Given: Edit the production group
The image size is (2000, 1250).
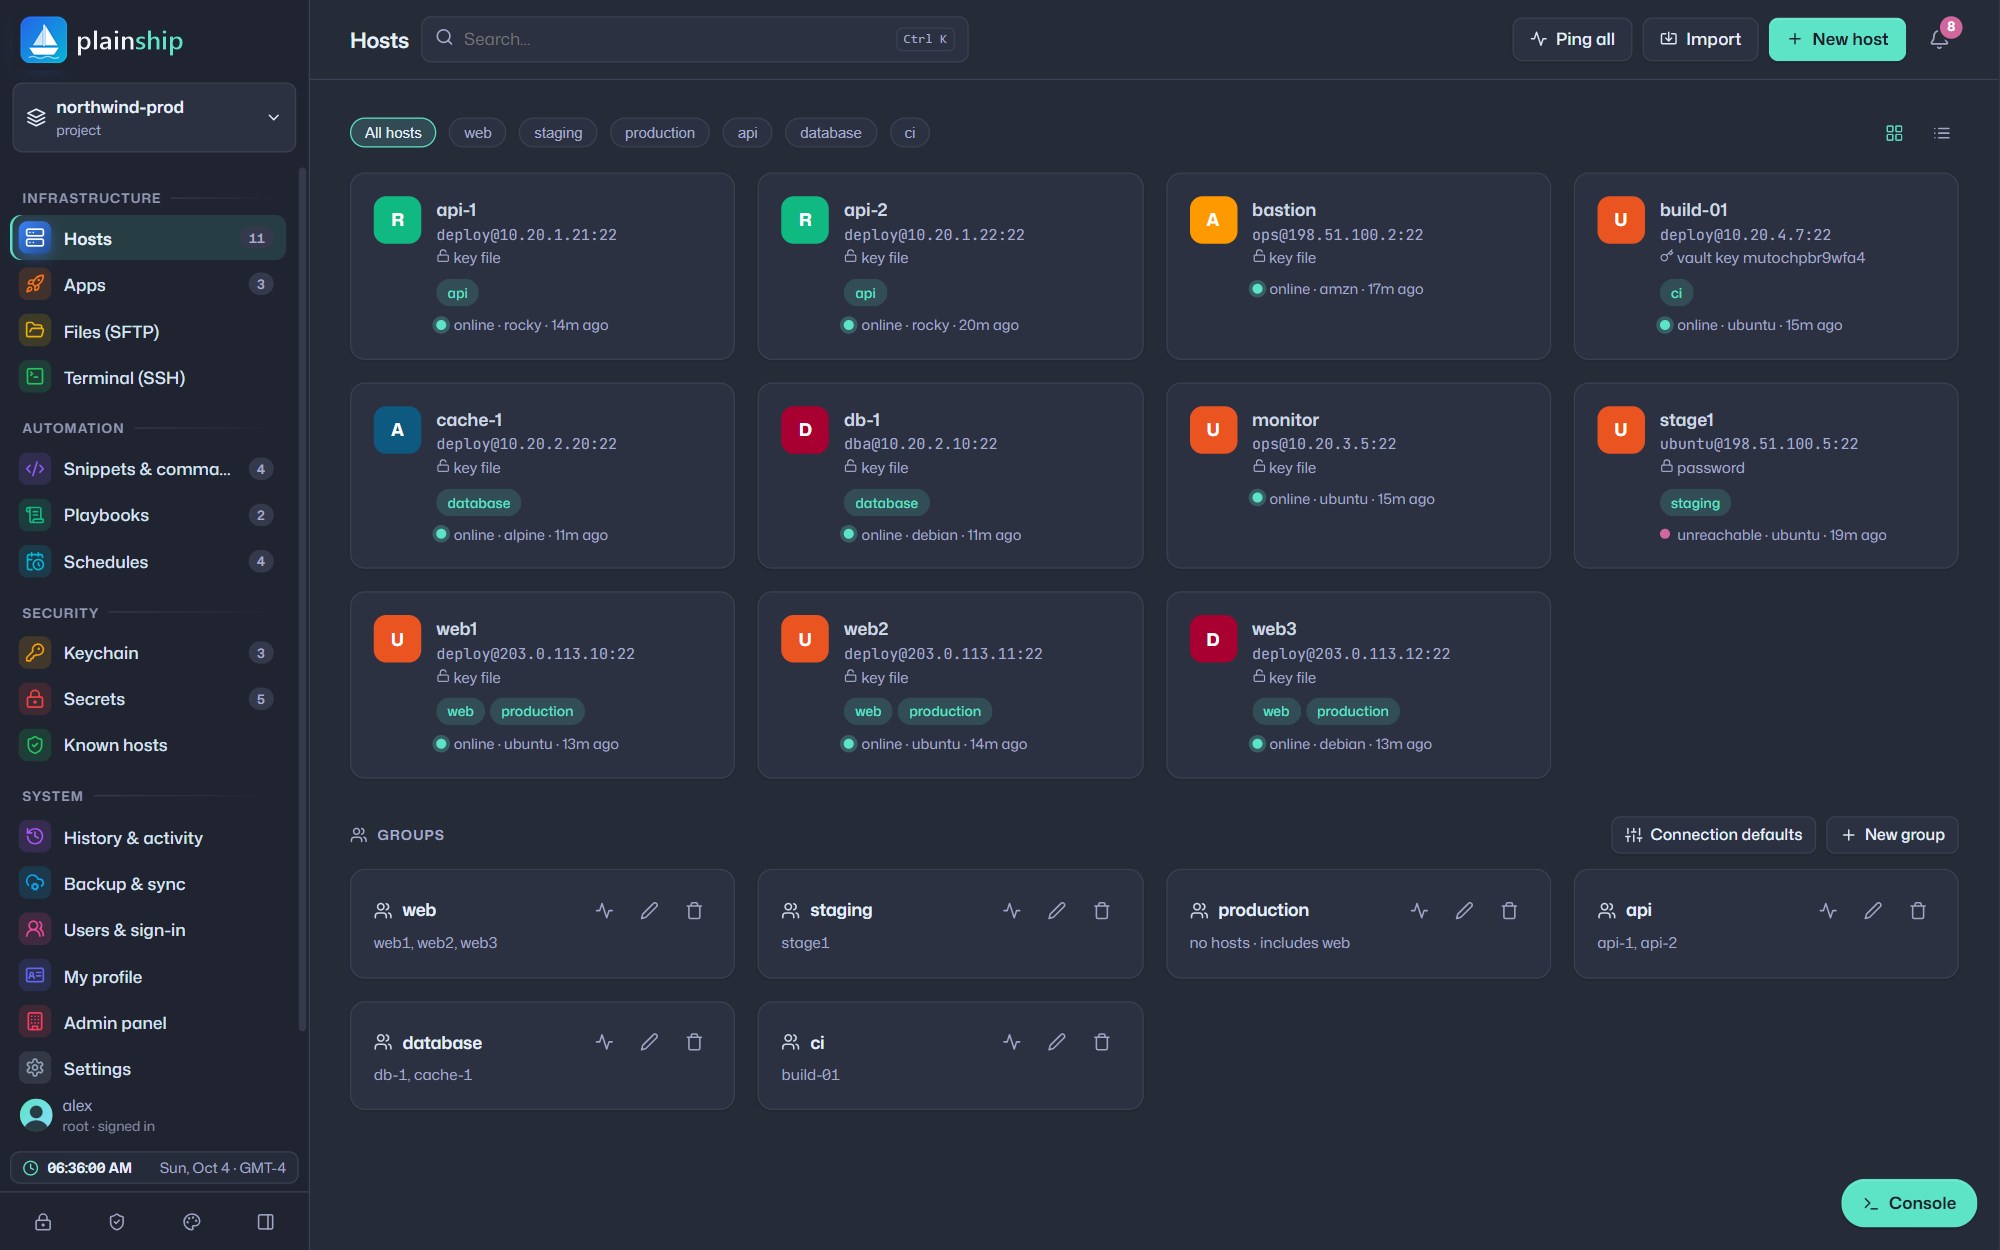Looking at the screenshot, I should click(1464, 911).
